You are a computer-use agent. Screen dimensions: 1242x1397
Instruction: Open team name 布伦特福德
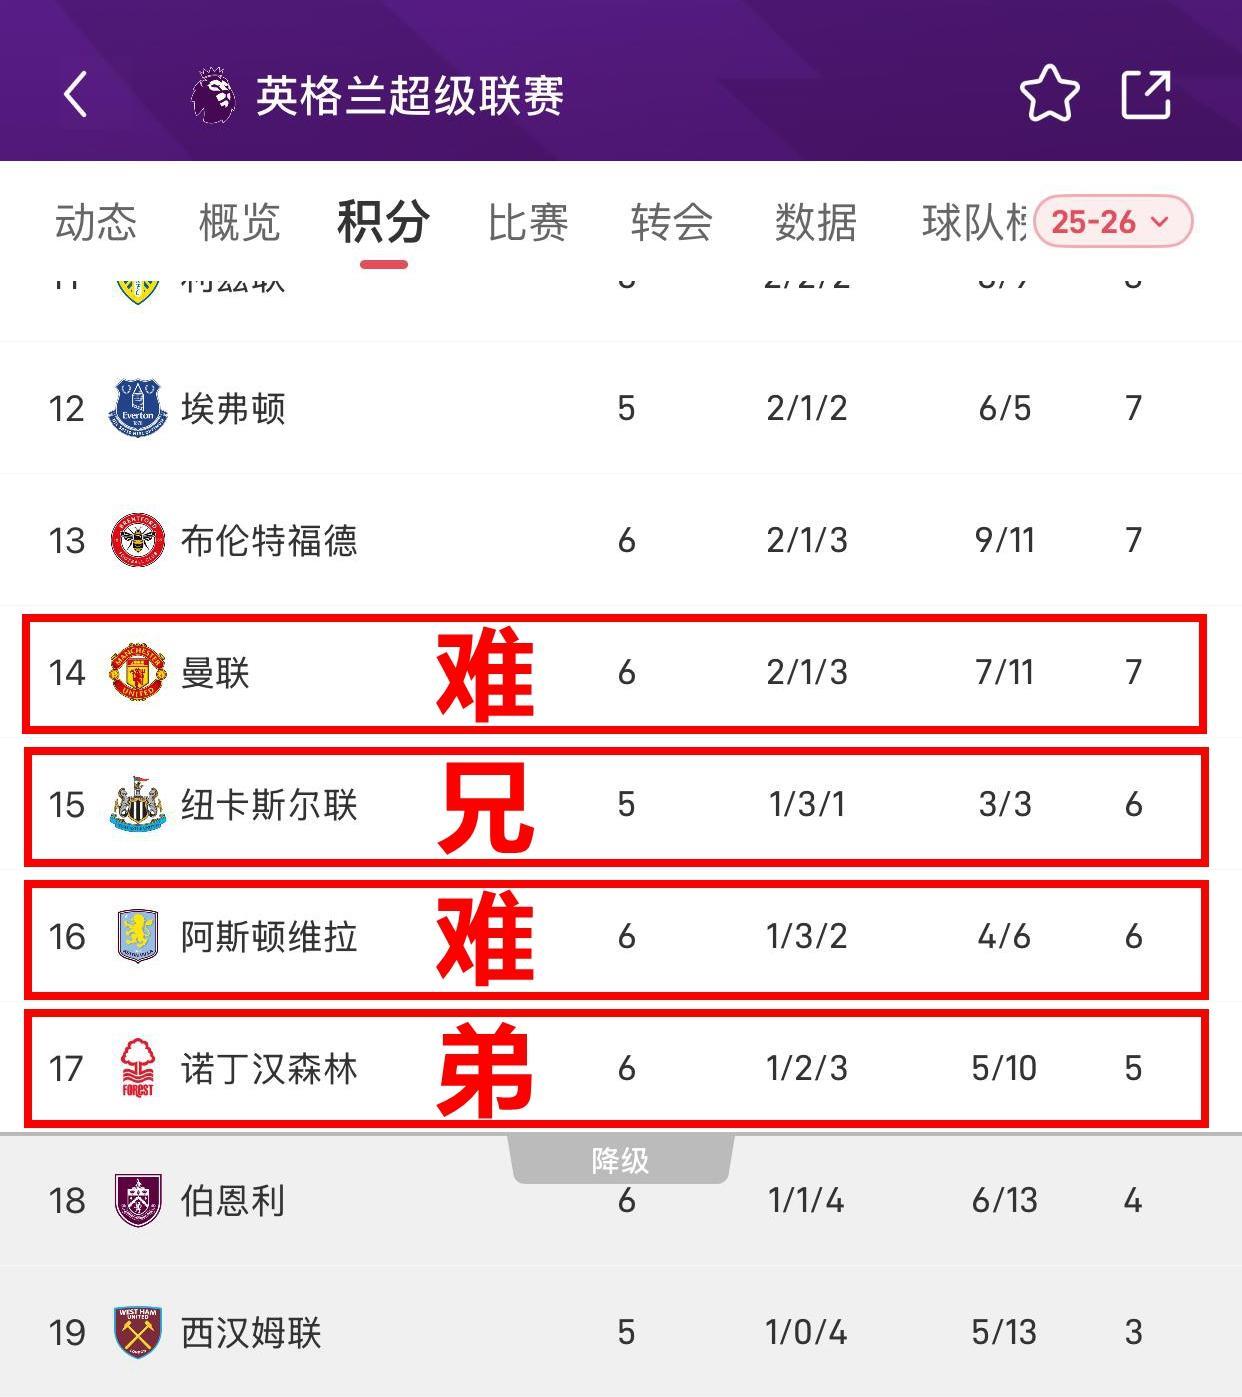coord(269,540)
